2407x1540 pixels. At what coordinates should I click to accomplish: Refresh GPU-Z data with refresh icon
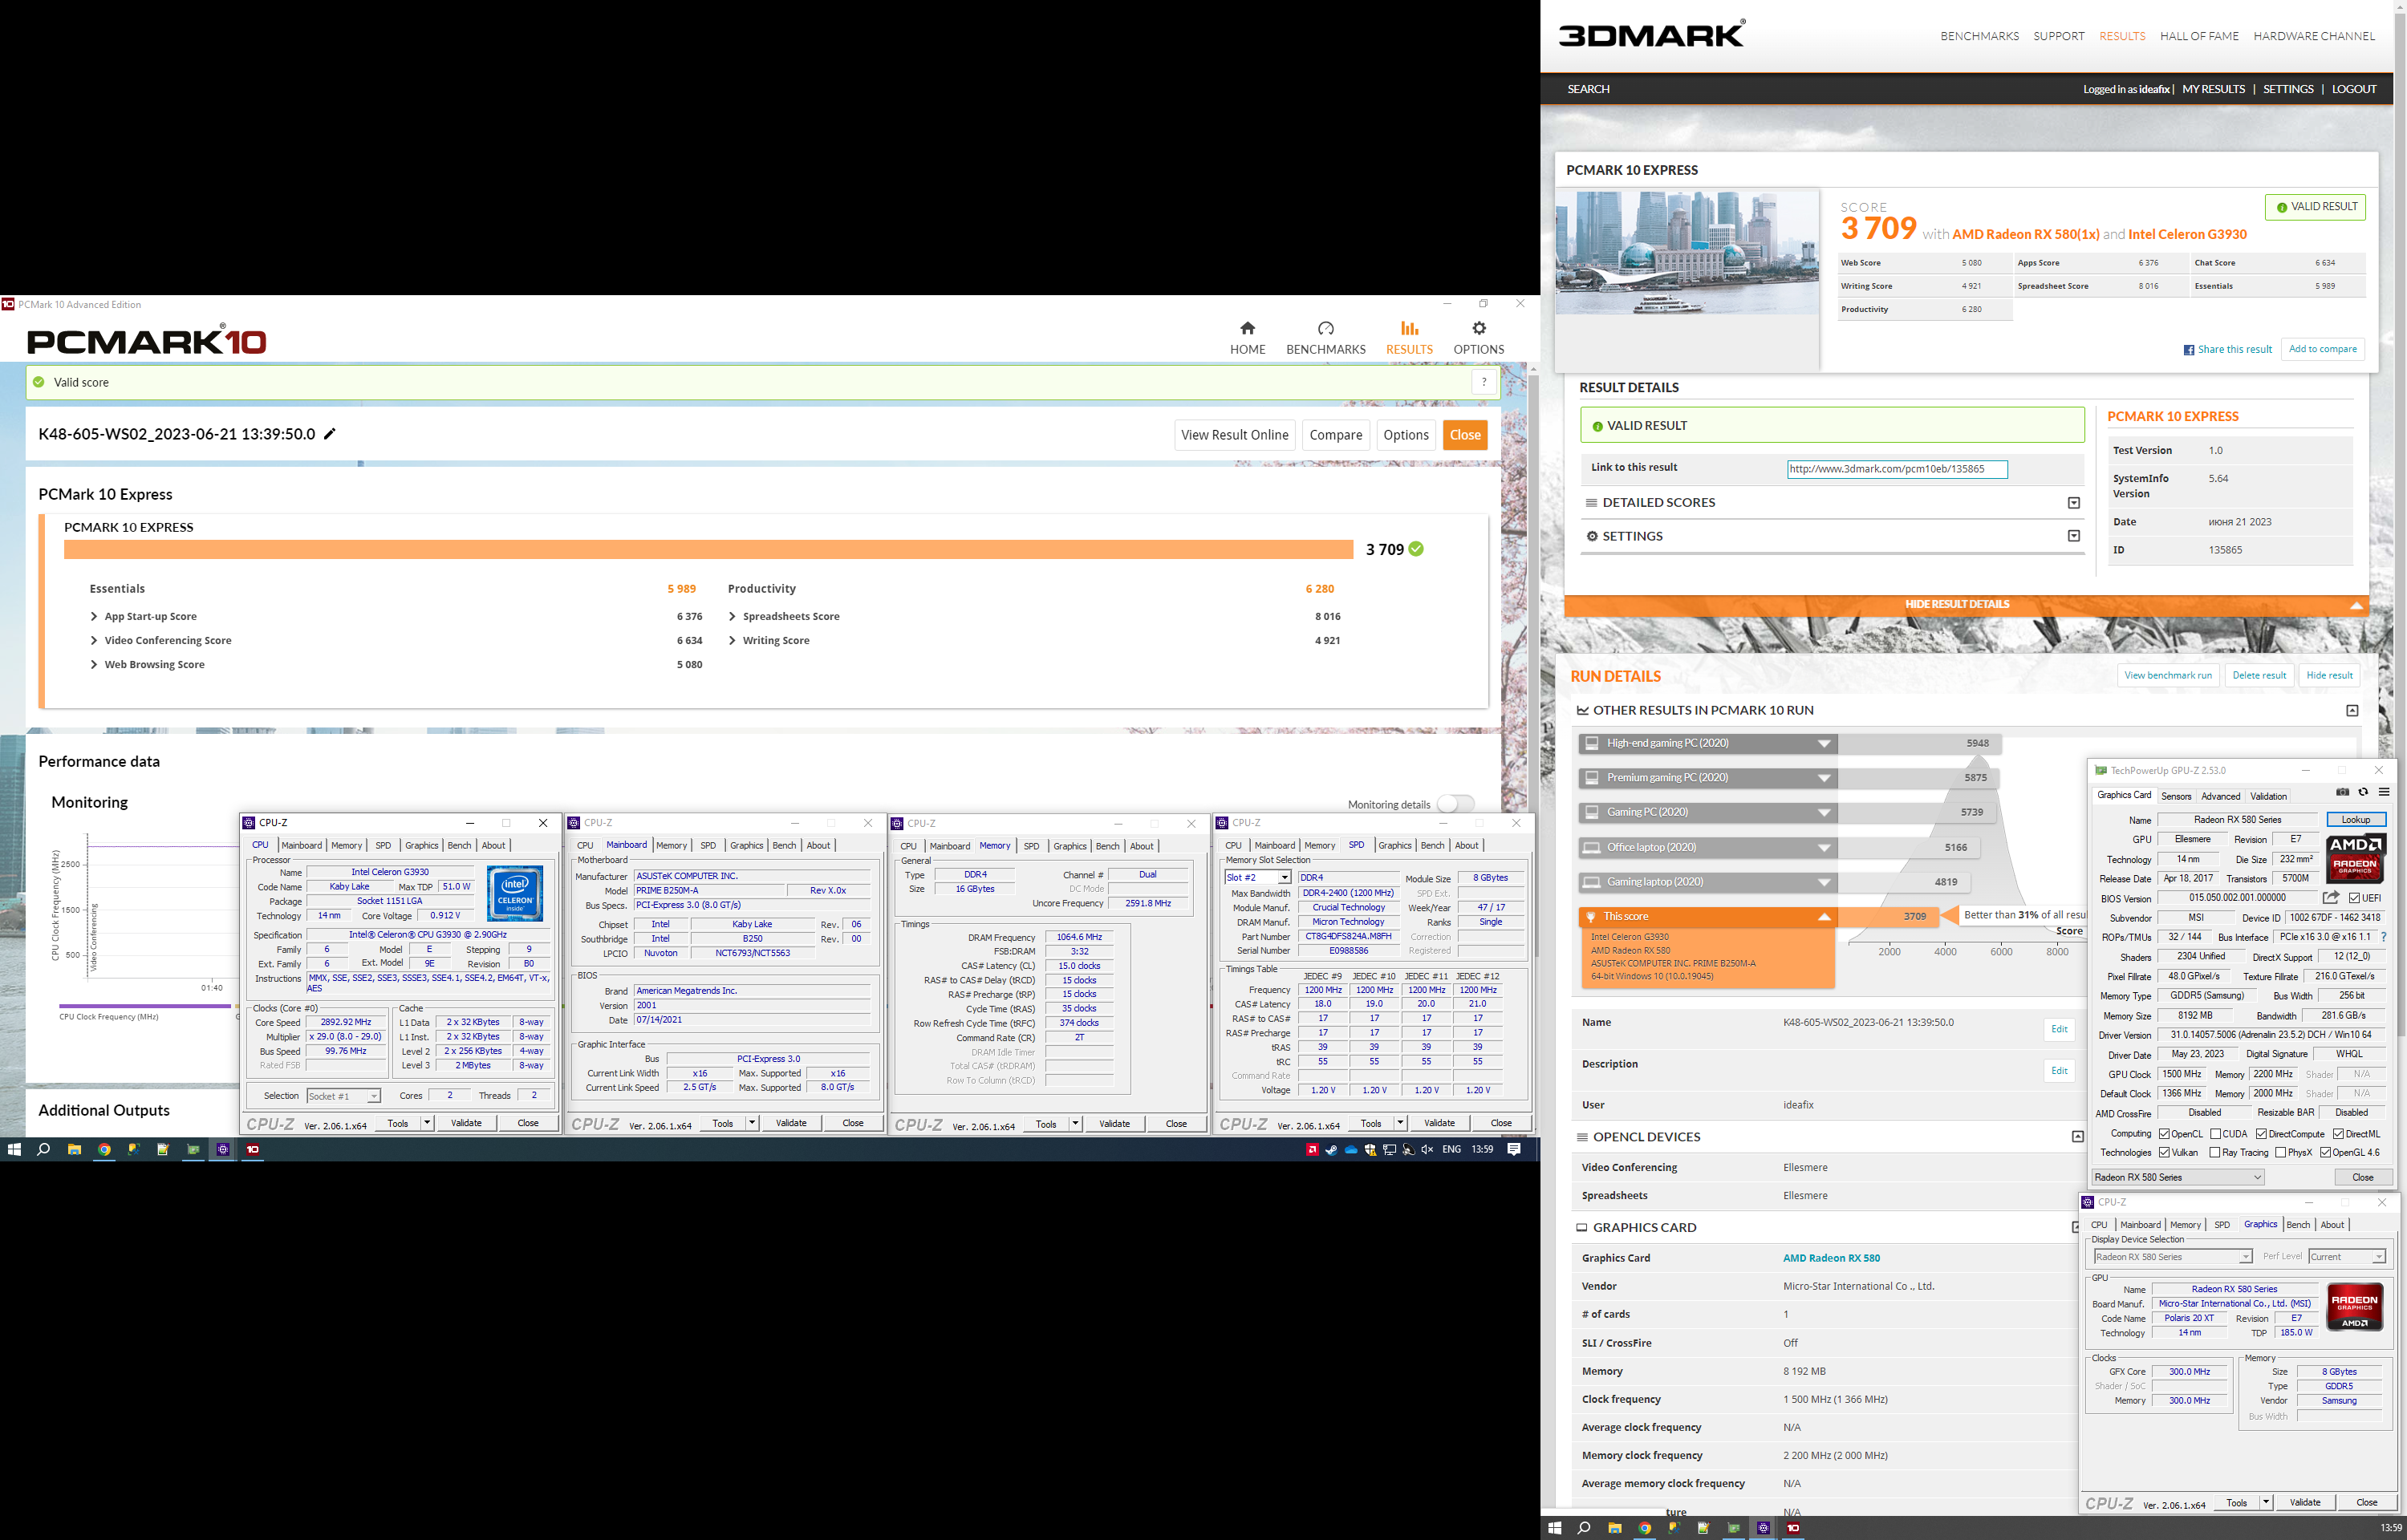pyautogui.click(x=2363, y=792)
